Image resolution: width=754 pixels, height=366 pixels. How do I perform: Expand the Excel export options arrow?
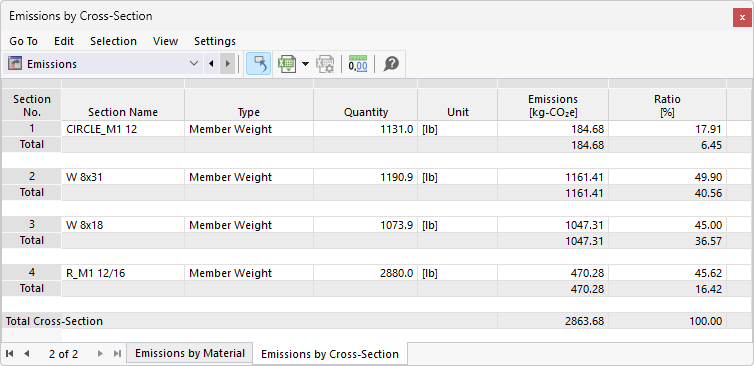coord(305,64)
